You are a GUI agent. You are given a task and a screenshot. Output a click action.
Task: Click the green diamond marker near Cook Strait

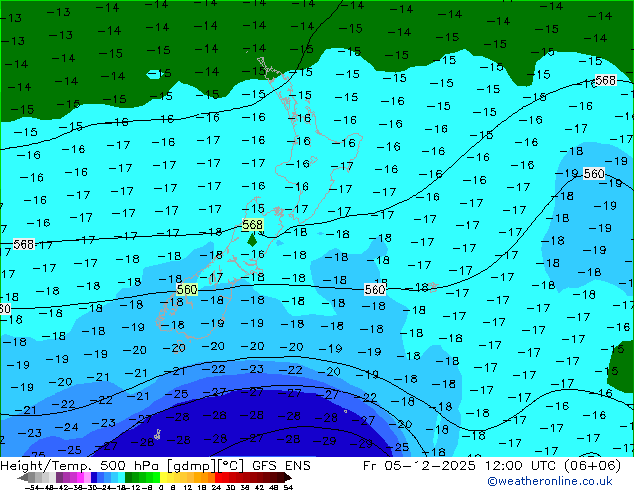coord(252,240)
